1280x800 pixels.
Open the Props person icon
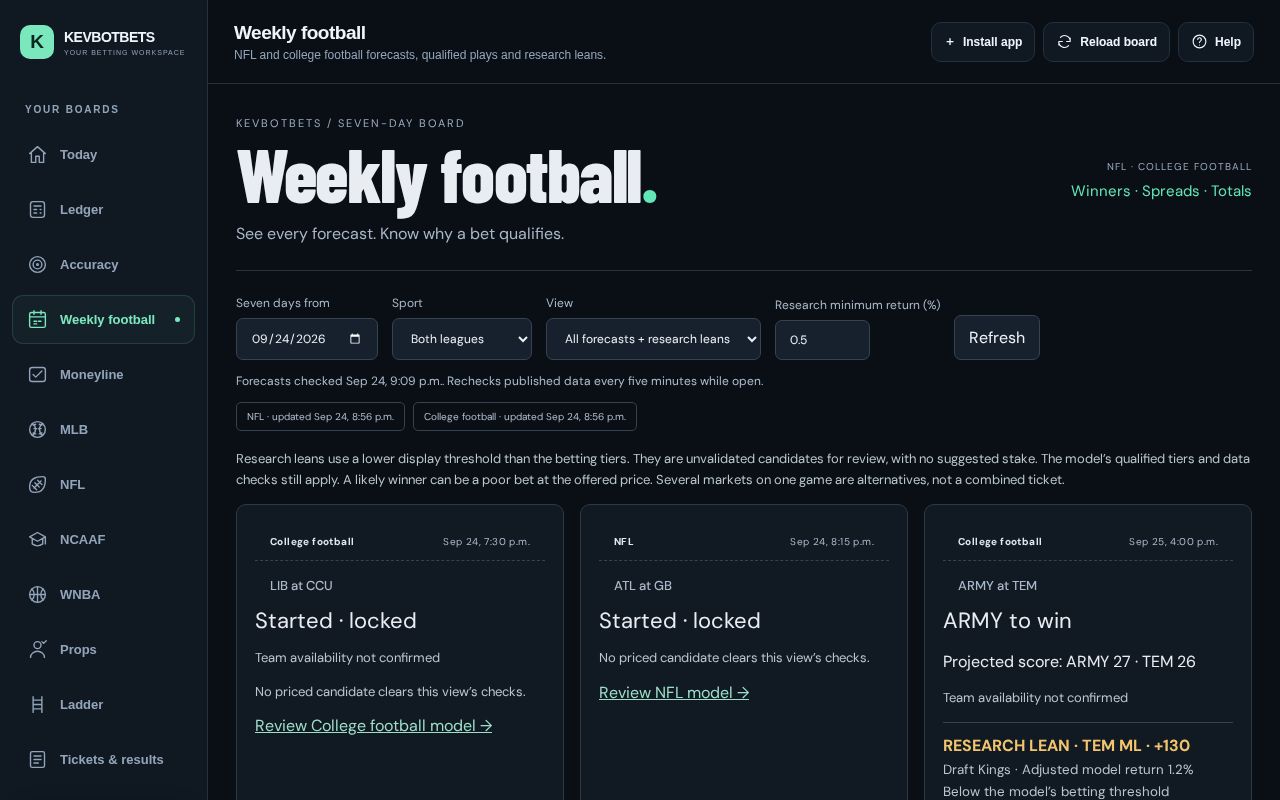coord(37,649)
